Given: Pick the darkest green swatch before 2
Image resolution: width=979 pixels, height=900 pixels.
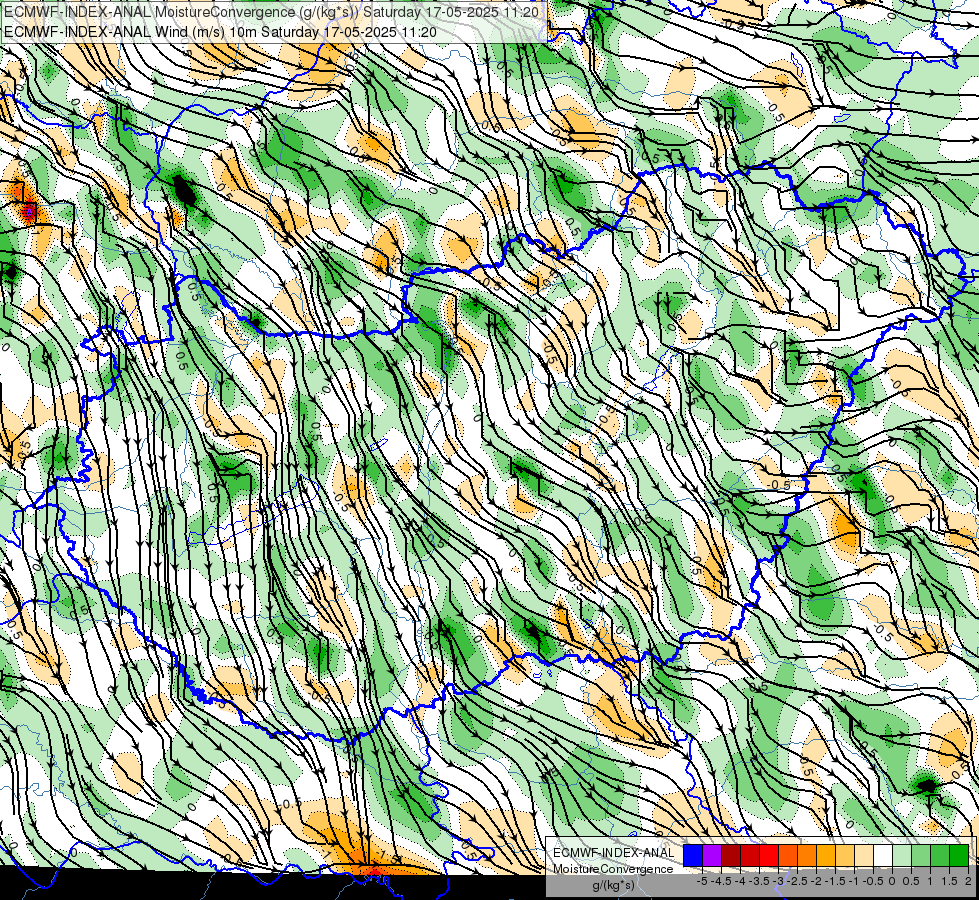Looking at the screenshot, I should point(959,855).
